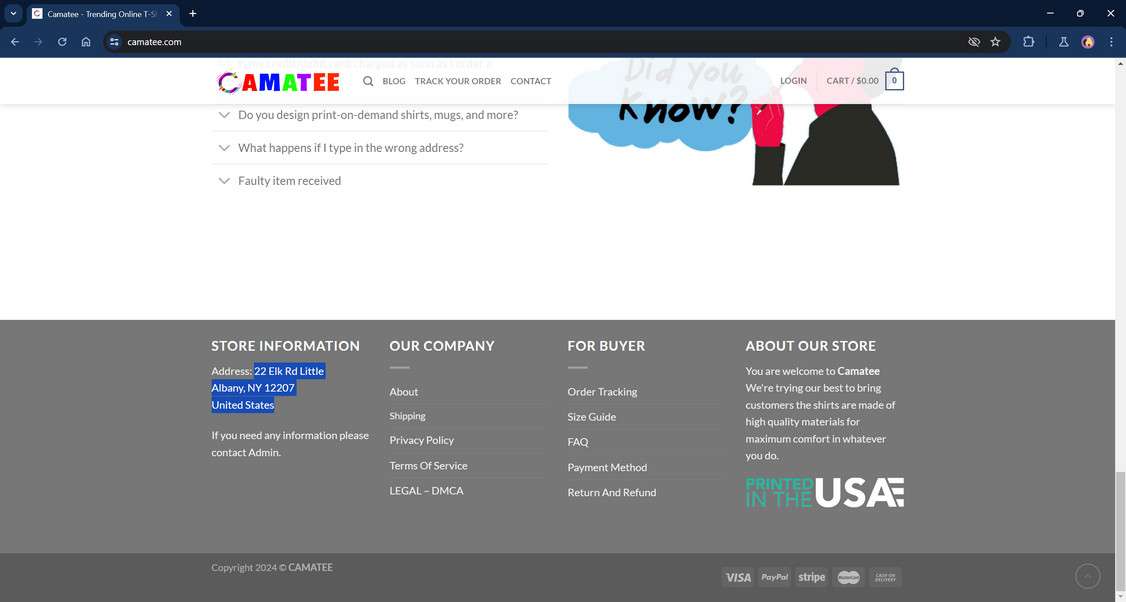Open the Return And Refund link
The width and height of the screenshot is (1126, 602).
pos(612,492)
